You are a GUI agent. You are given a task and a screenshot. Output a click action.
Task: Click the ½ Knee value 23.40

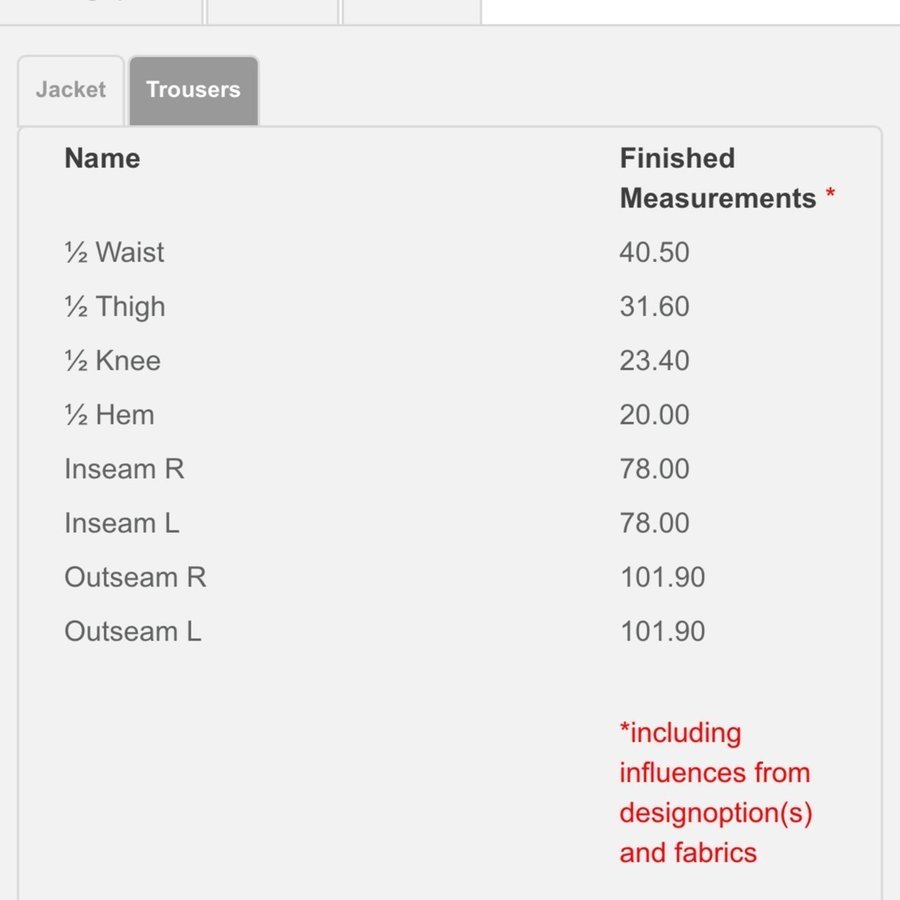pyautogui.click(x=654, y=361)
